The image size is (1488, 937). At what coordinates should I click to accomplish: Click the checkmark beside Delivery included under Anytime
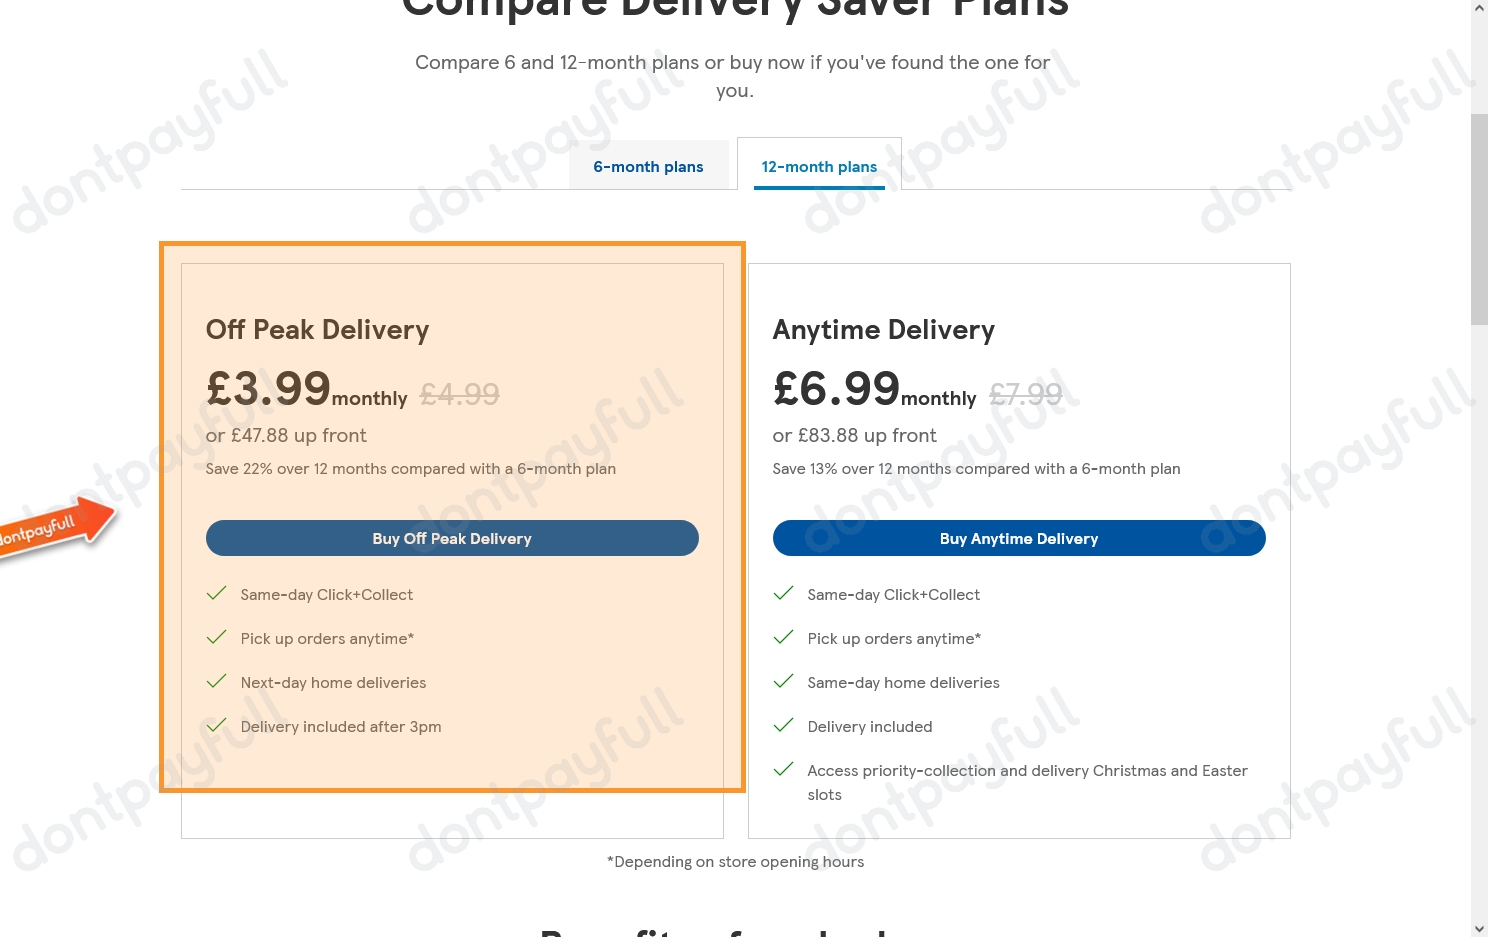tap(783, 725)
